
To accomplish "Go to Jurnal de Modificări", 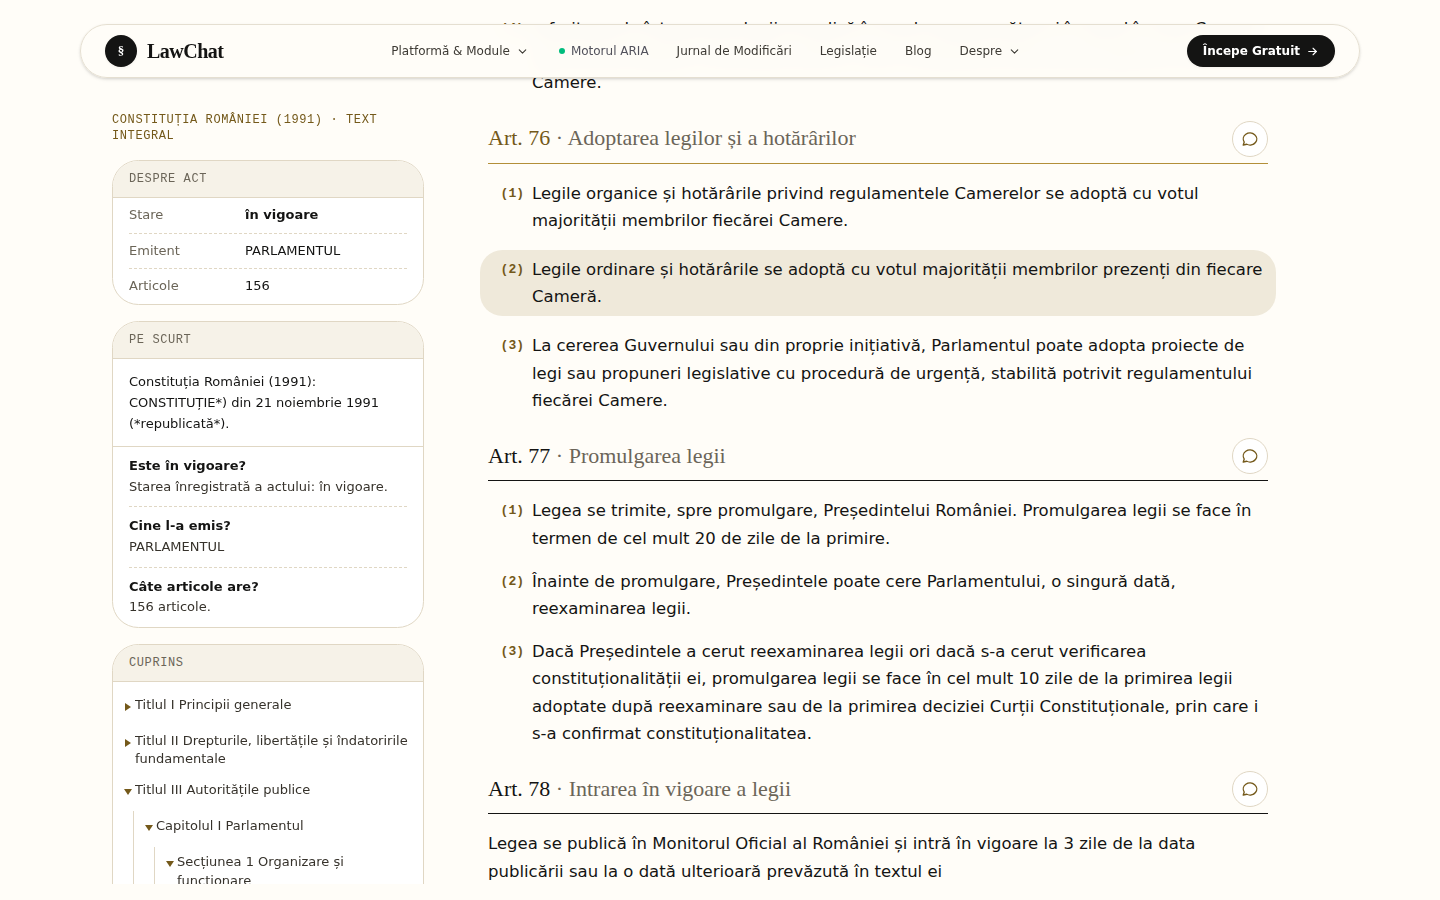I will click(734, 51).
